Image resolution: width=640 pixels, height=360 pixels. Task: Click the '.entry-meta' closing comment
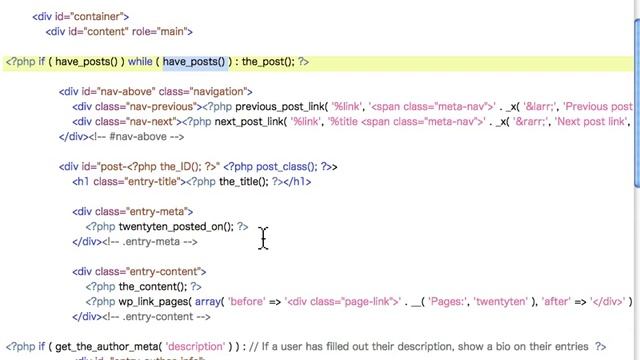[x=150, y=242]
